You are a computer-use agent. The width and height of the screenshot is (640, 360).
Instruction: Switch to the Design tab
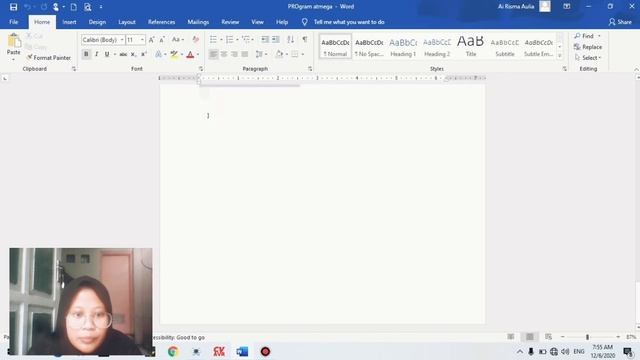[x=97, y=22]
